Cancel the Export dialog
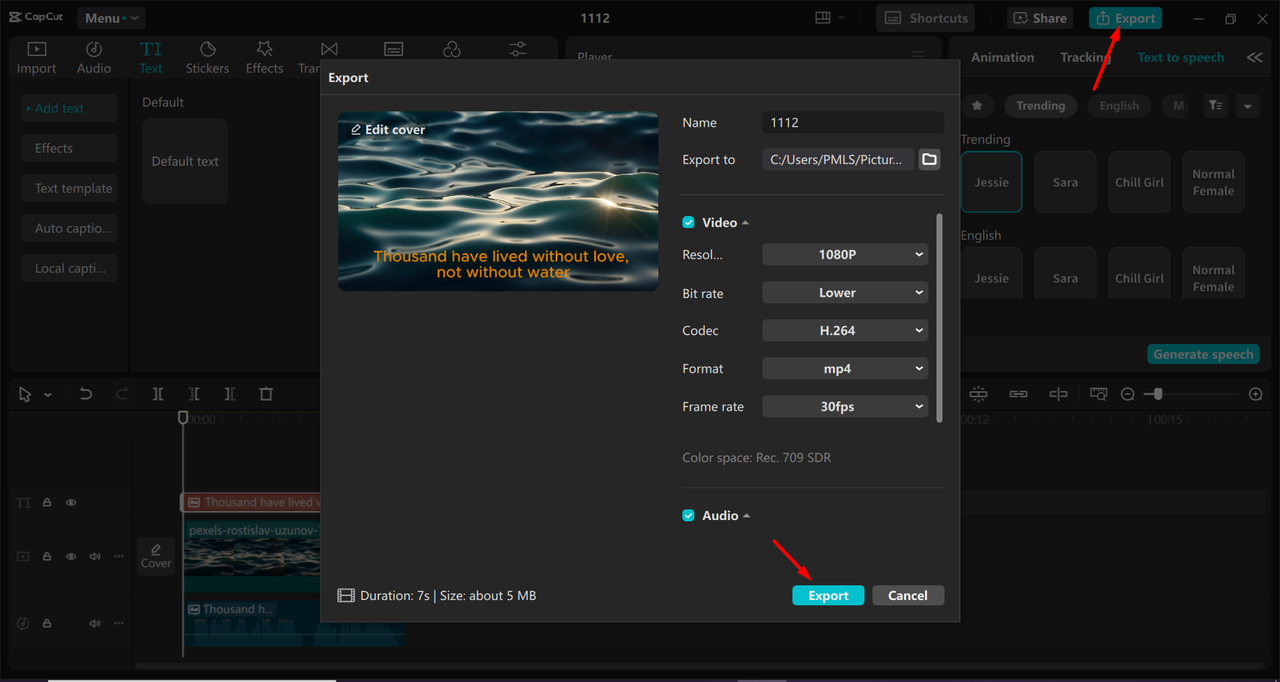 click(x=908, y=595)
